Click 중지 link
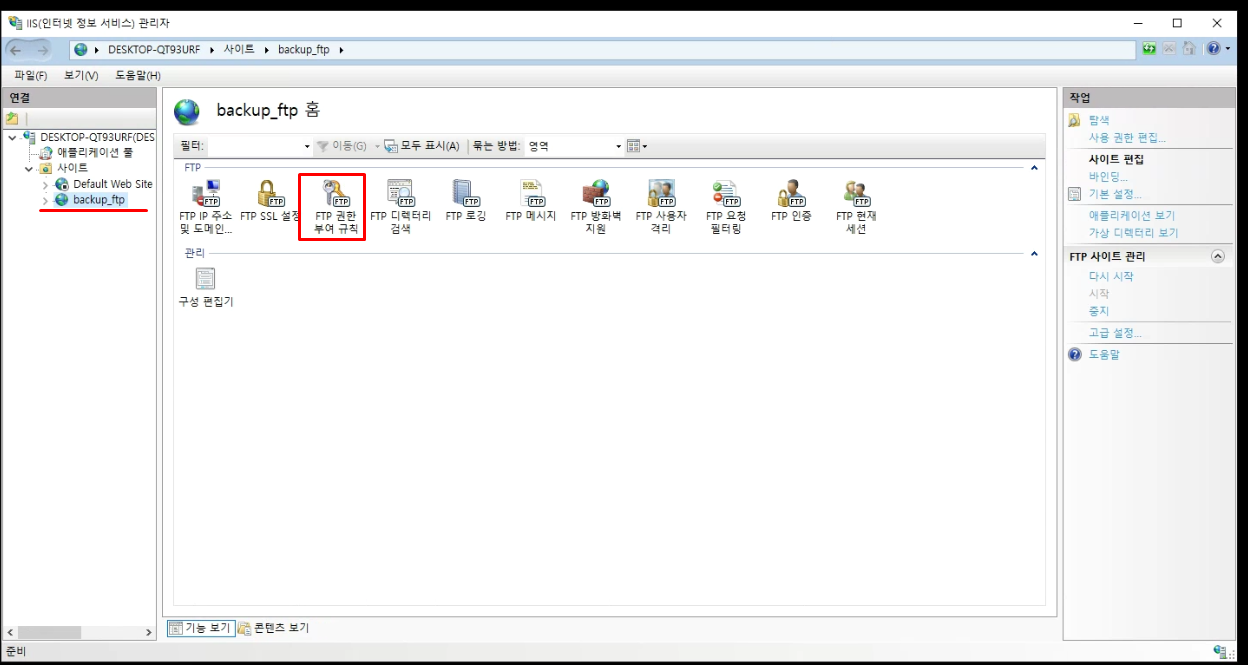This screenshot has height=665, width=1248. coord(1099,311)
